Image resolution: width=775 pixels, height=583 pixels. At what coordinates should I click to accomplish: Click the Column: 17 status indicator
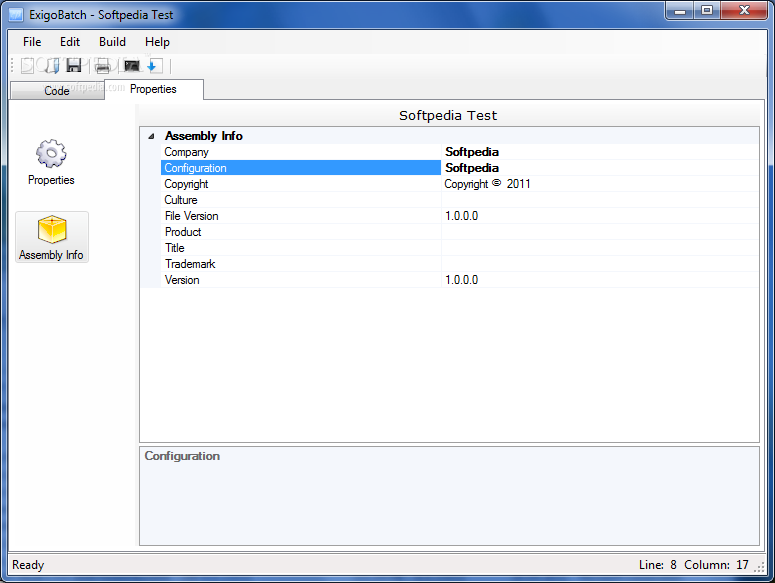click(x=716, y=565)
